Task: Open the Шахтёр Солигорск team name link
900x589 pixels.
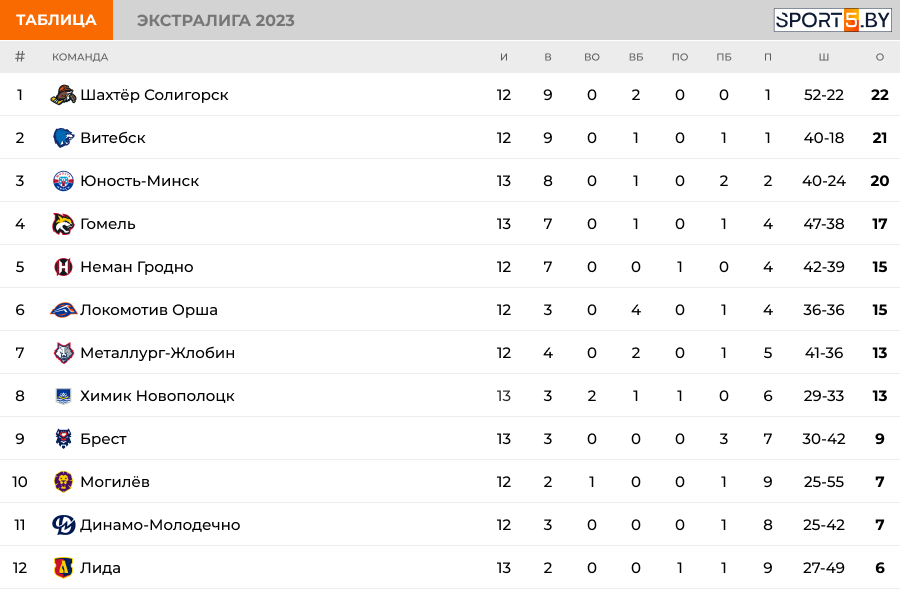Action: point(154,95)
